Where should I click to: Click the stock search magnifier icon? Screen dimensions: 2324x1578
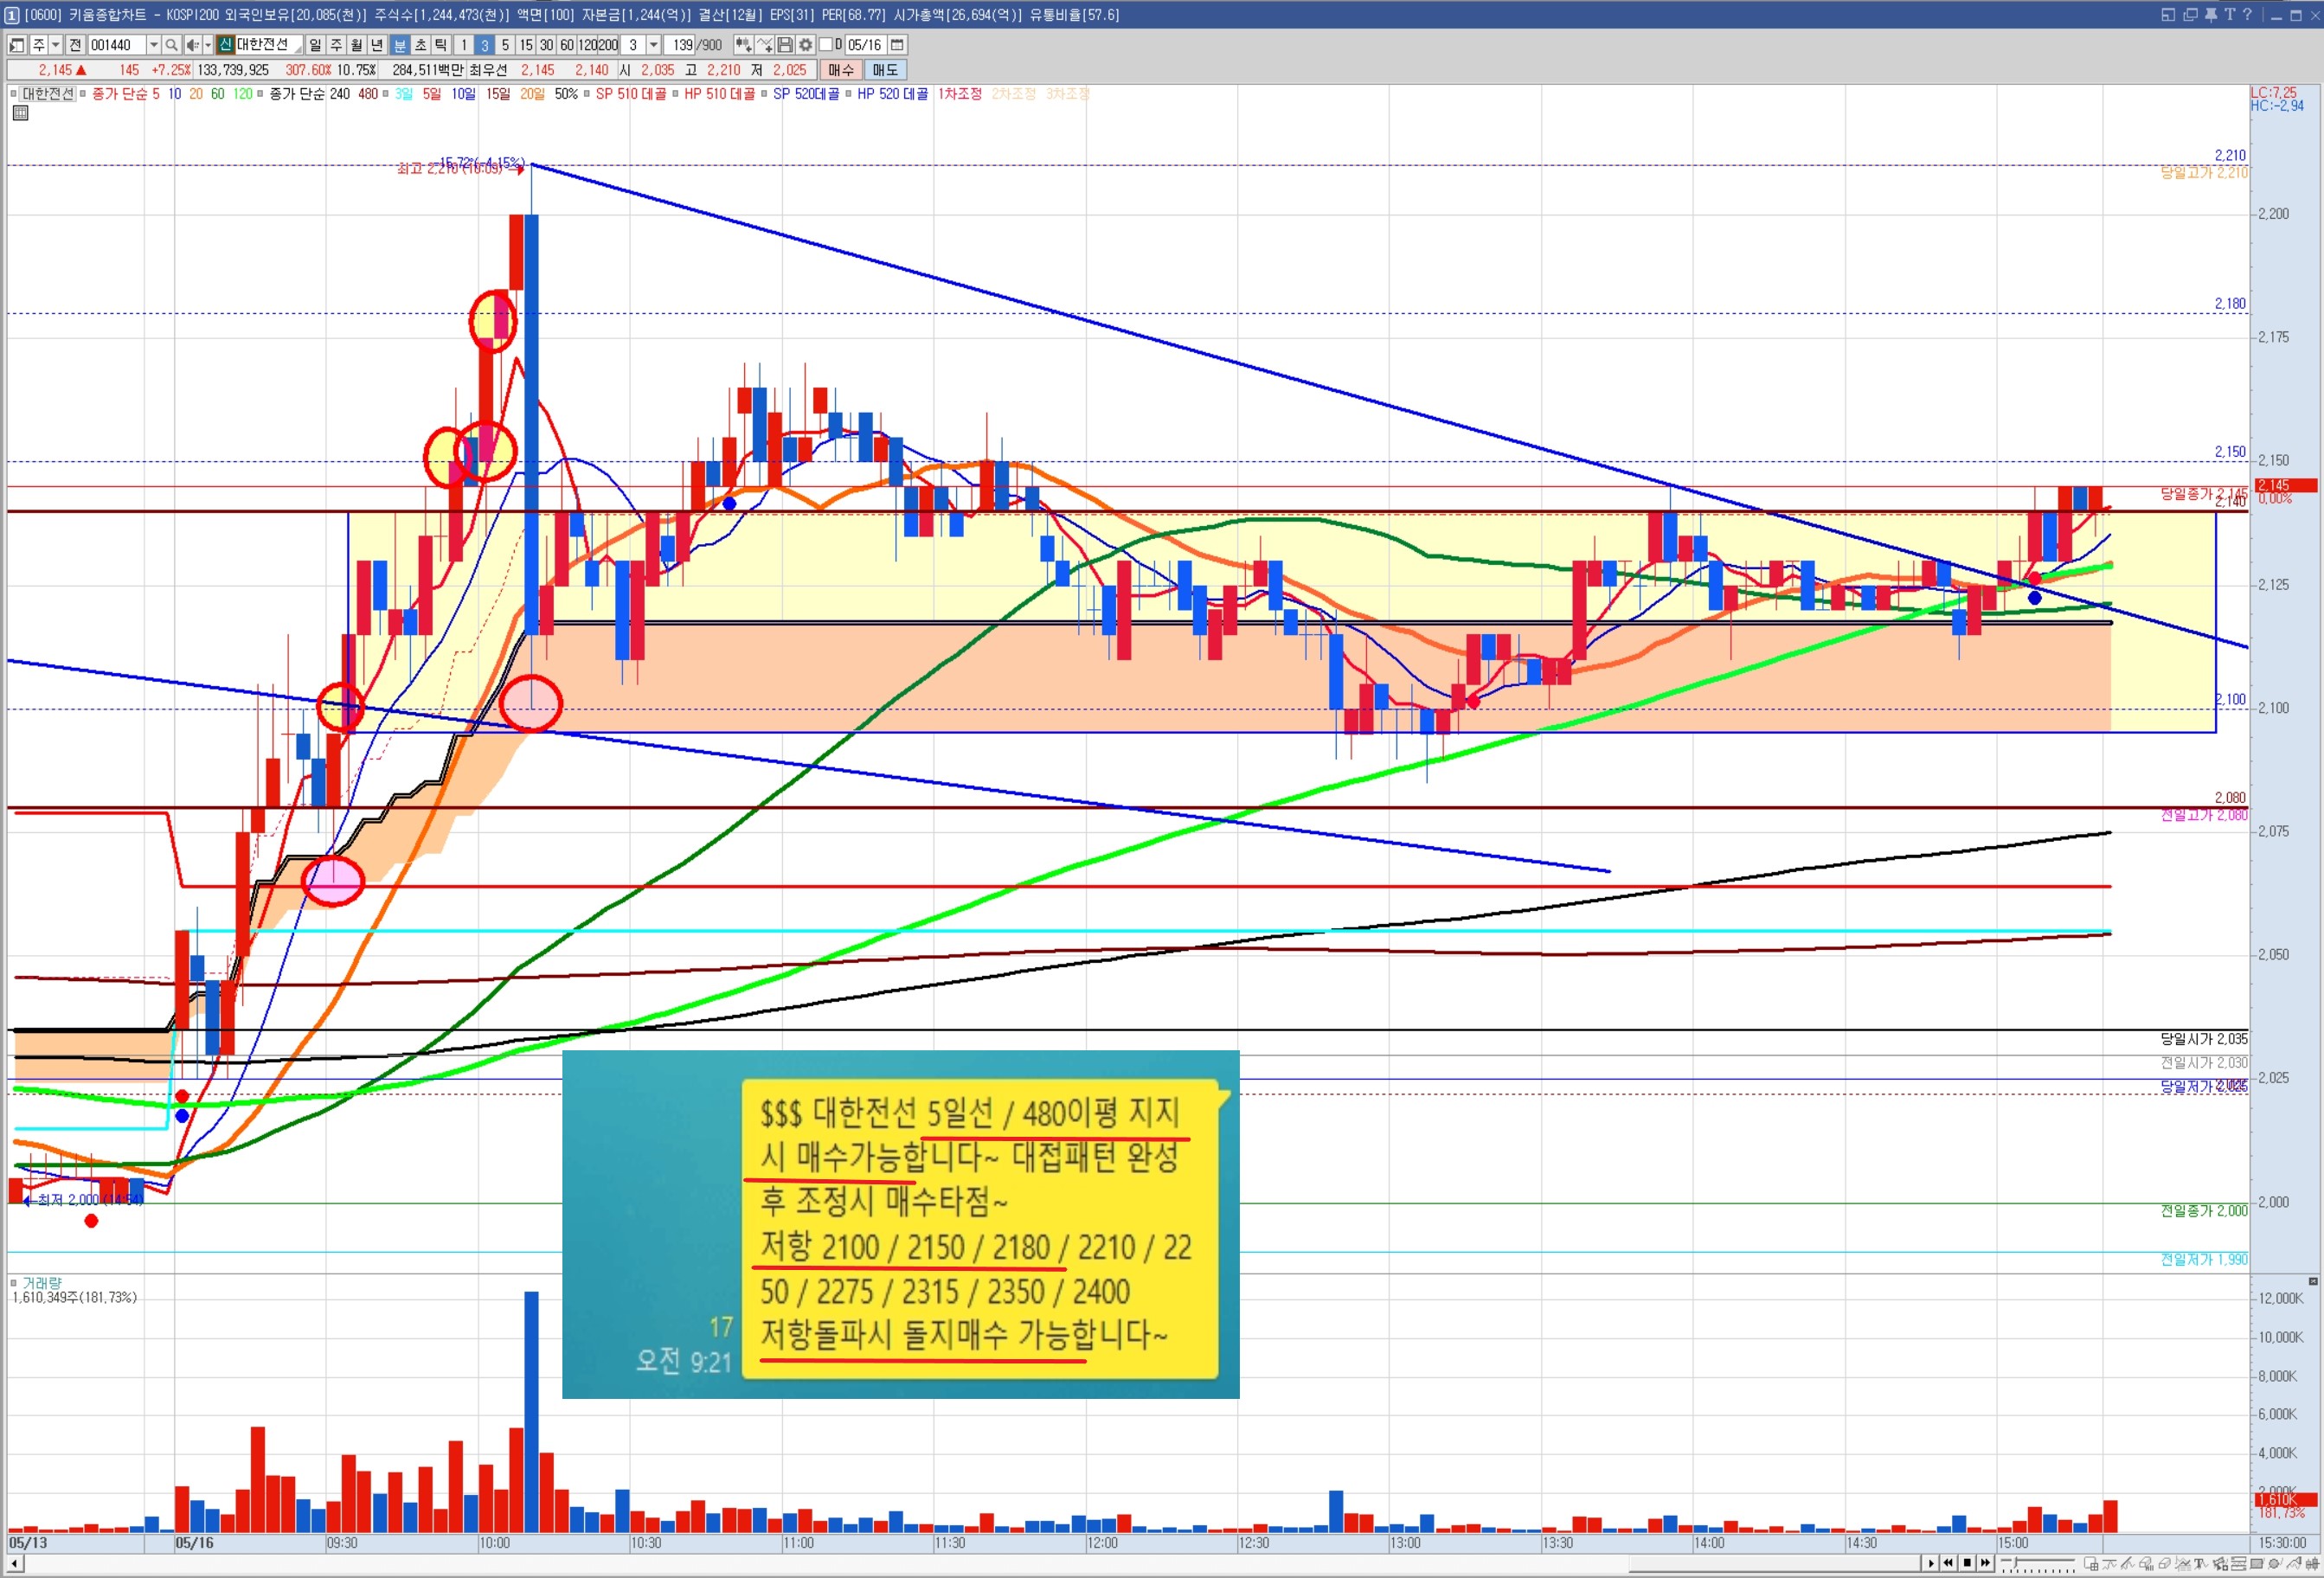click(172, 45)
